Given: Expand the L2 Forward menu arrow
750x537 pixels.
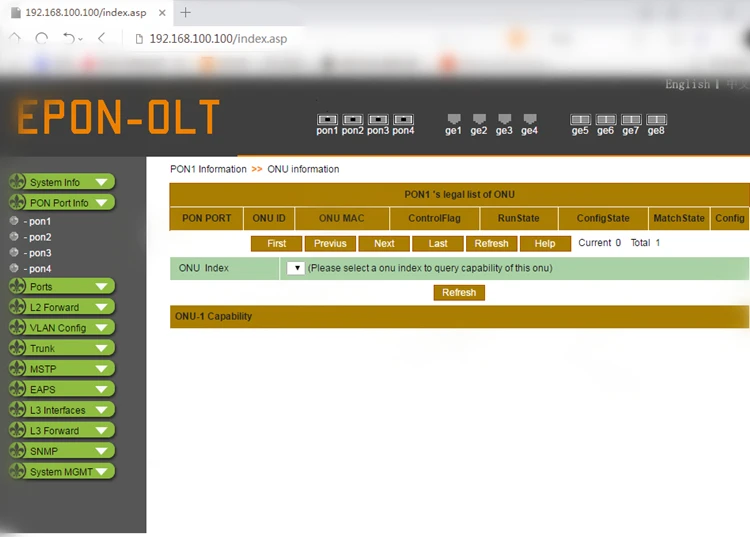Looking at the screenshot, I should [x=101, y=307].
